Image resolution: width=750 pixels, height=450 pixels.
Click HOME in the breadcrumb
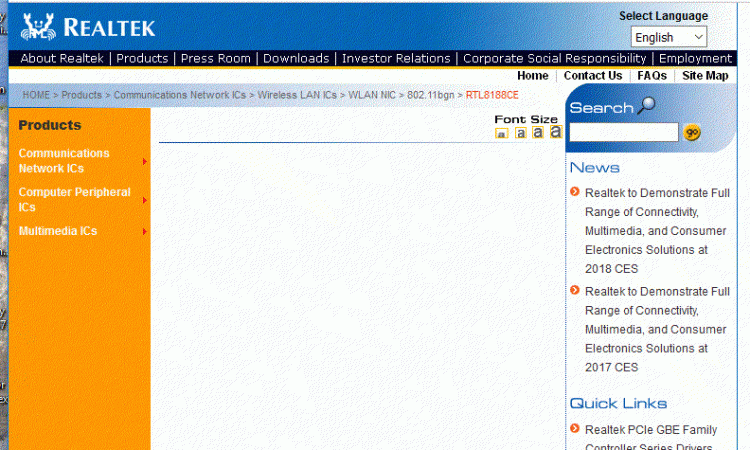click(x=36, y=95)
